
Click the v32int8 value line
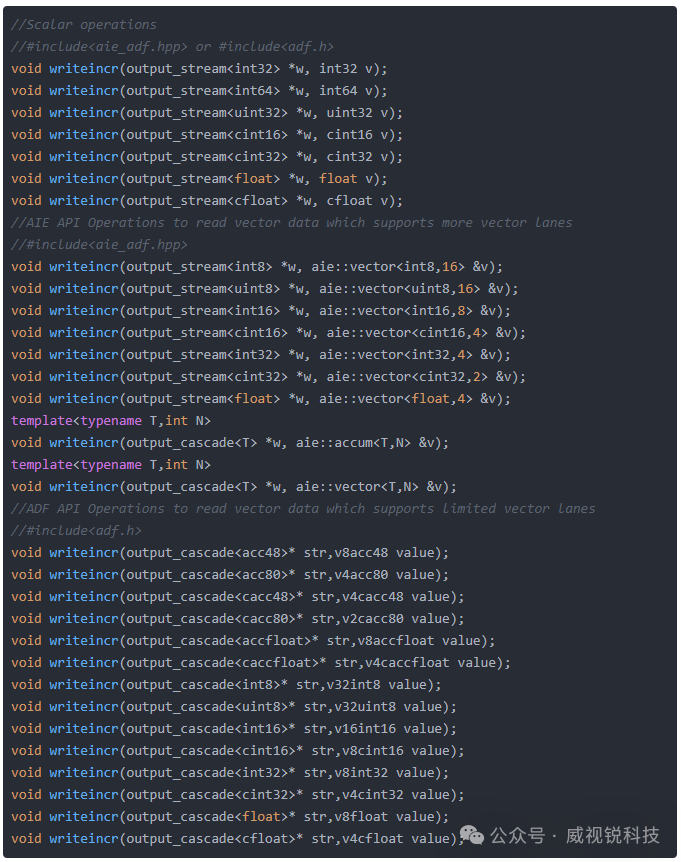pos(226,684)
